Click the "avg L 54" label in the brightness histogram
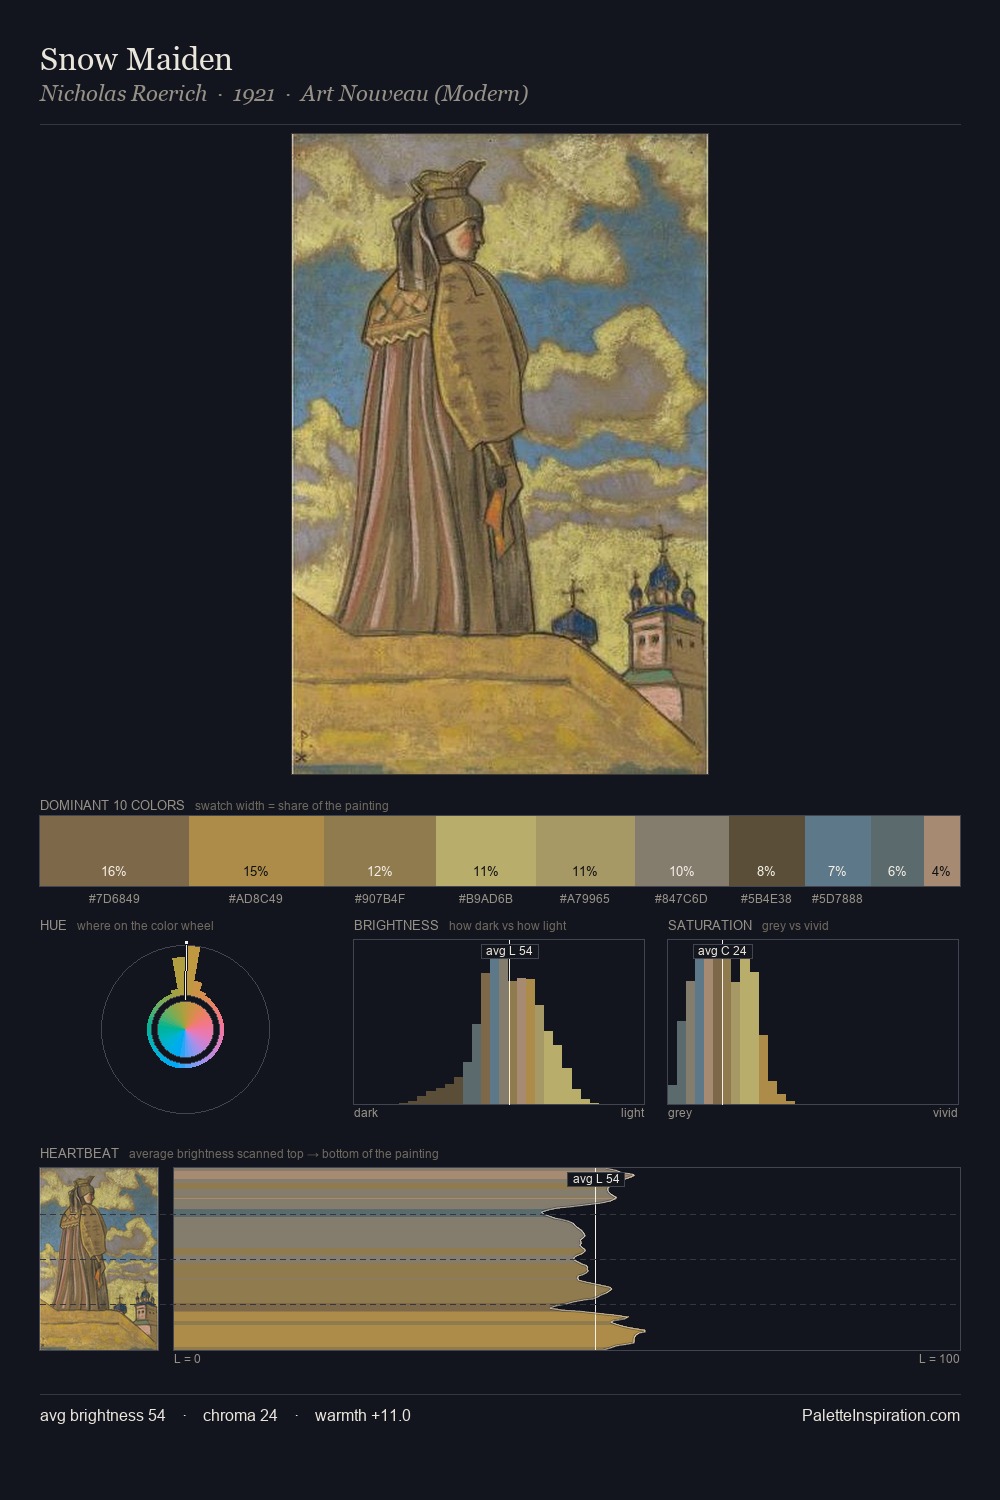This screenshot has height=1500, width=1000. [509, 950]
